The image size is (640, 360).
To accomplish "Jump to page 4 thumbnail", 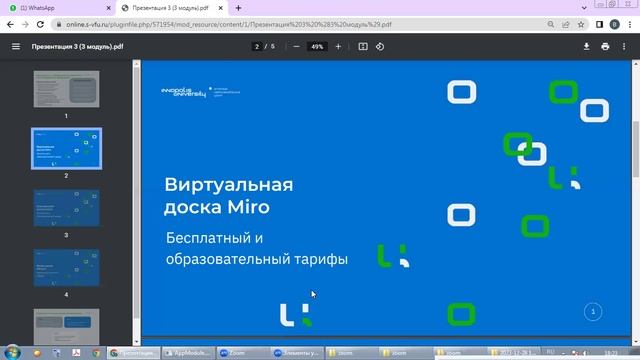I will (x=66, y=268).
